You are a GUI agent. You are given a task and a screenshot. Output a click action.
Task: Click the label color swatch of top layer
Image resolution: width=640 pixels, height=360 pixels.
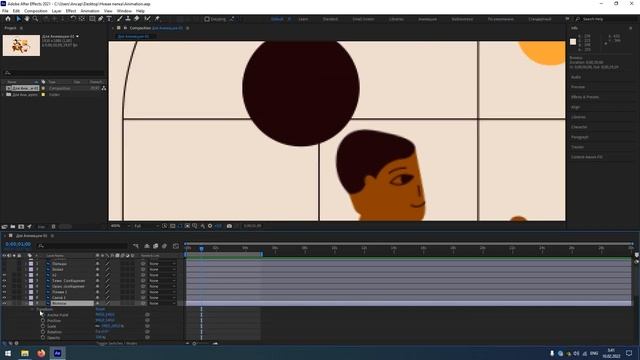coord(31,264)
